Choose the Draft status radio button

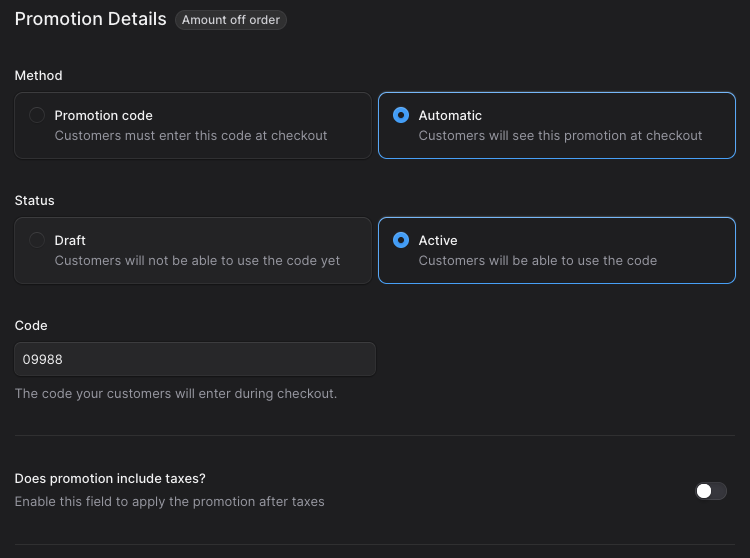37,240
